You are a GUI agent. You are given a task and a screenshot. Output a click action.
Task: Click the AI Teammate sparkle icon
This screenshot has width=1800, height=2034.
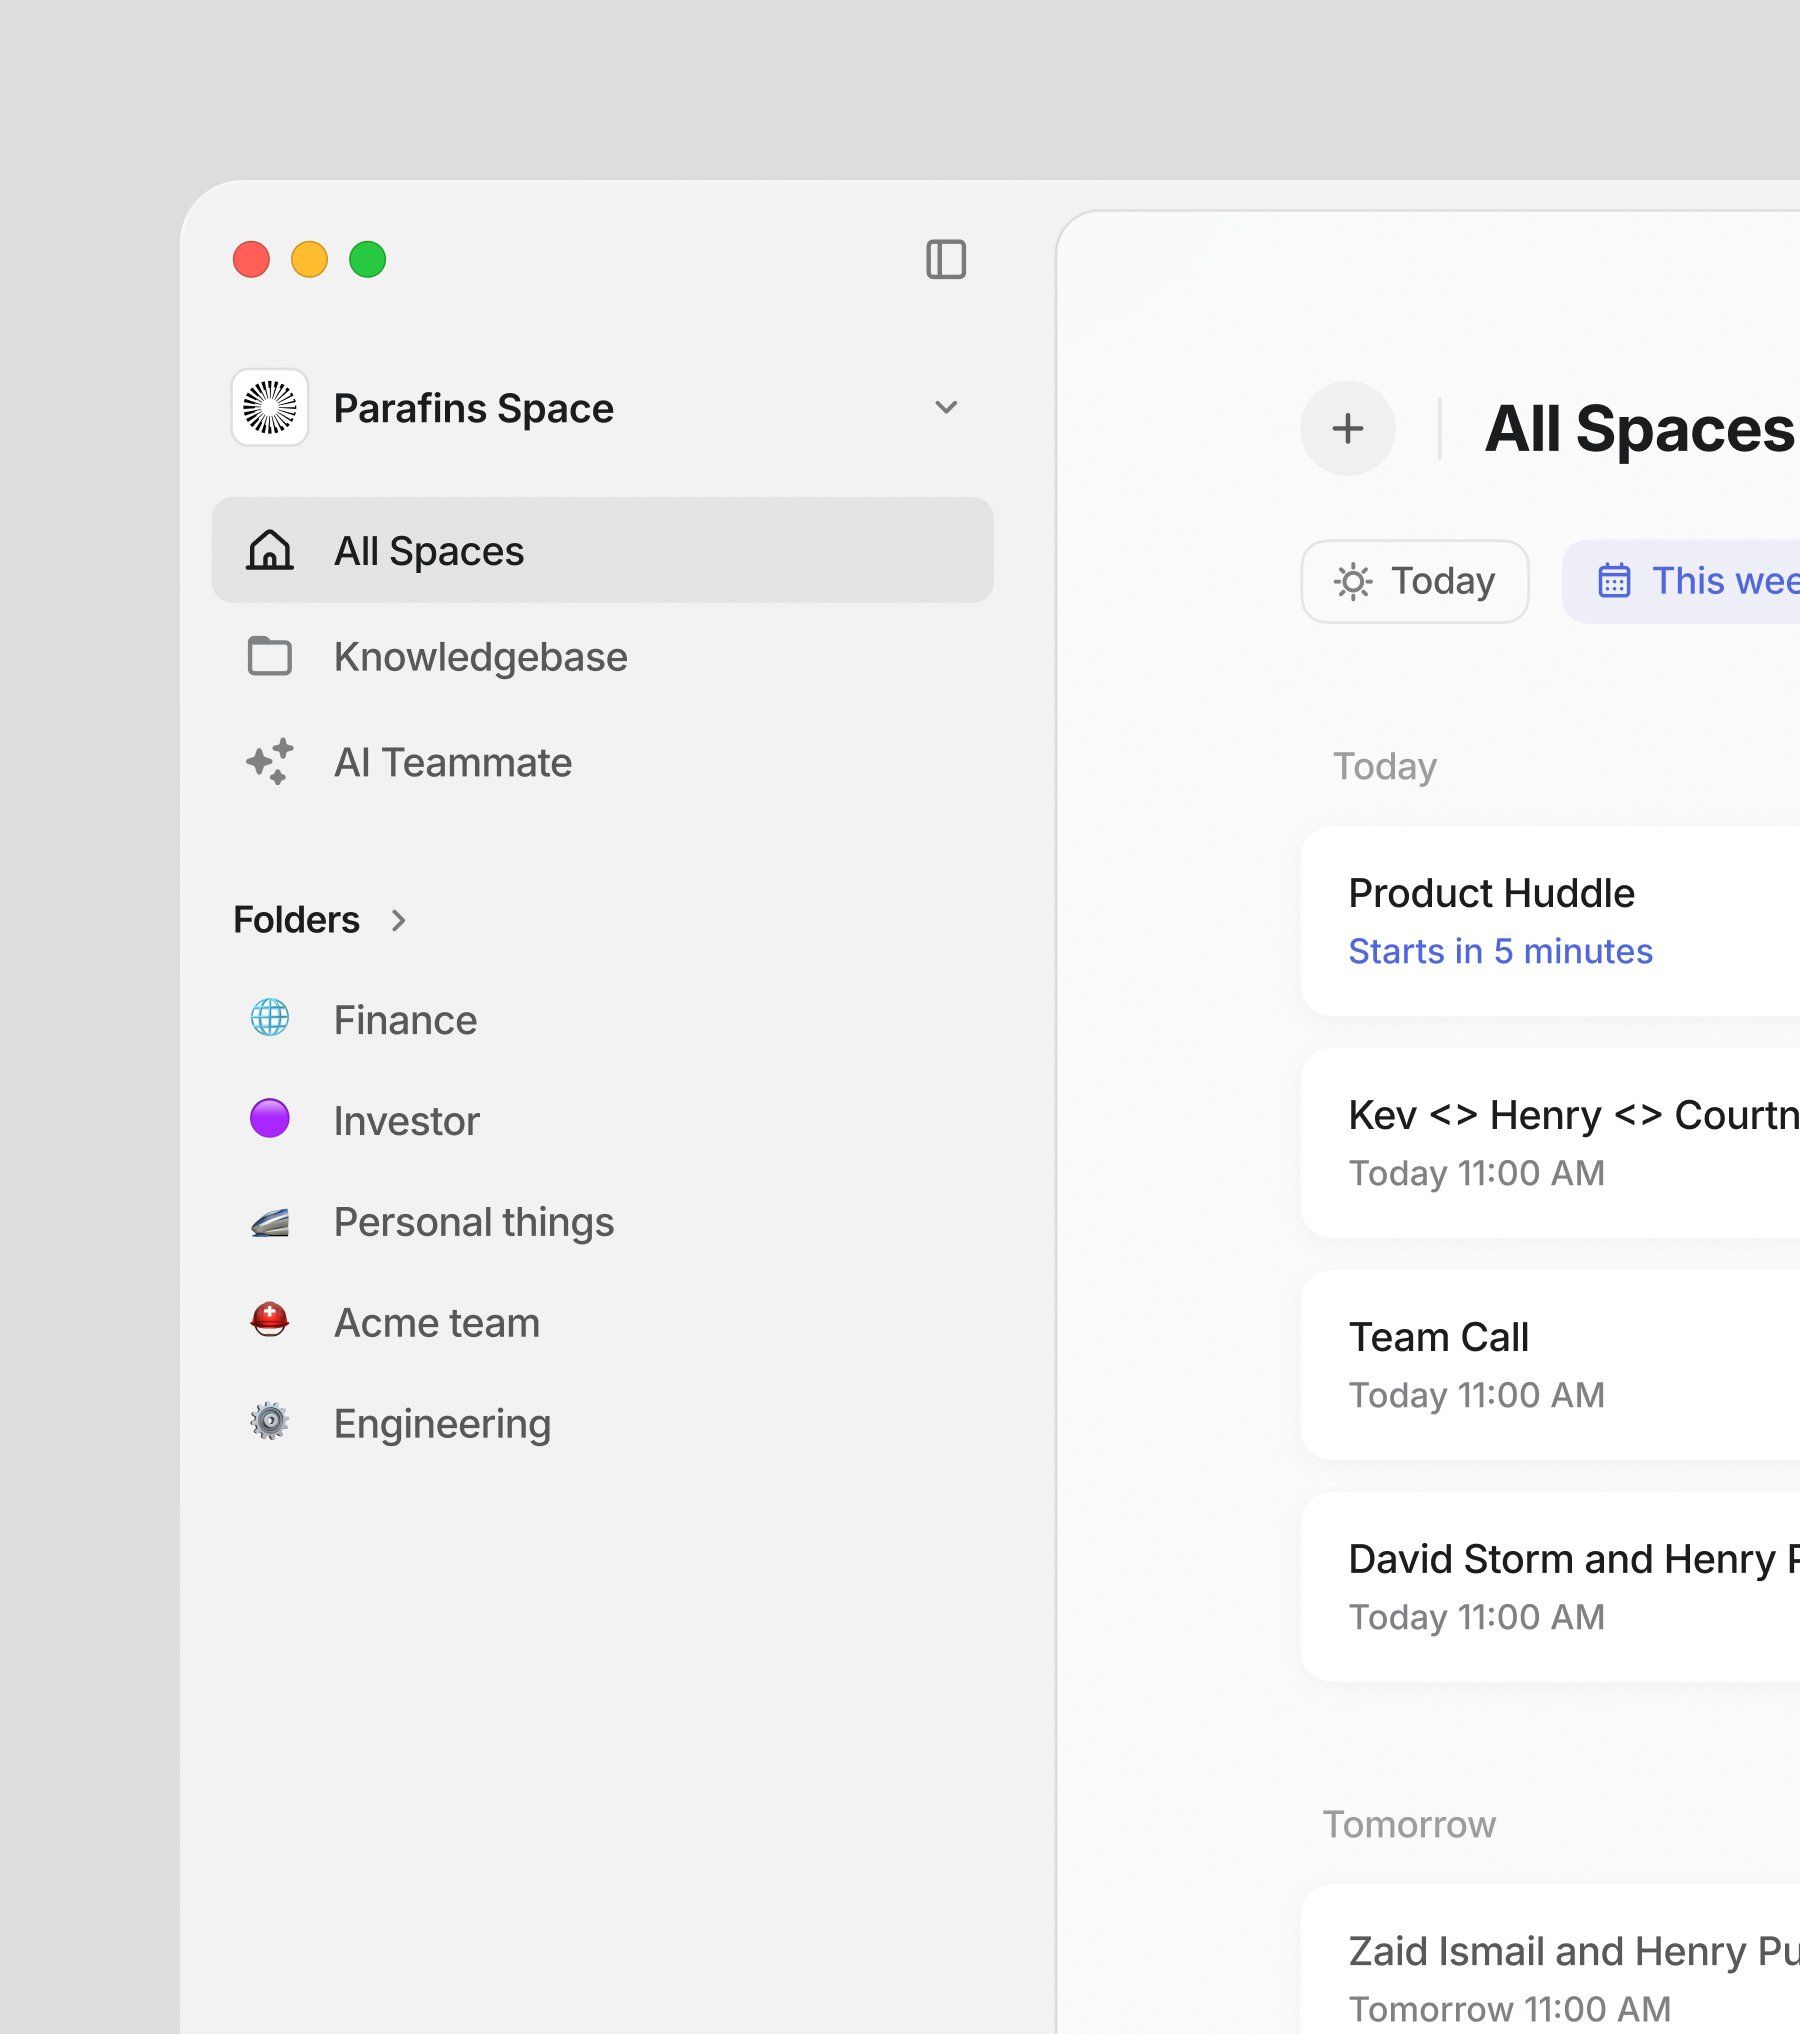pyautogui.click(x=270, y=762)
